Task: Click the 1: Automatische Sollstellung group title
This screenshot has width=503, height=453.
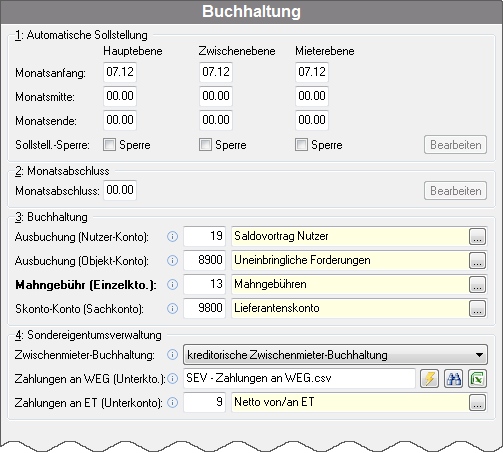Action: [x=81, y=35]
